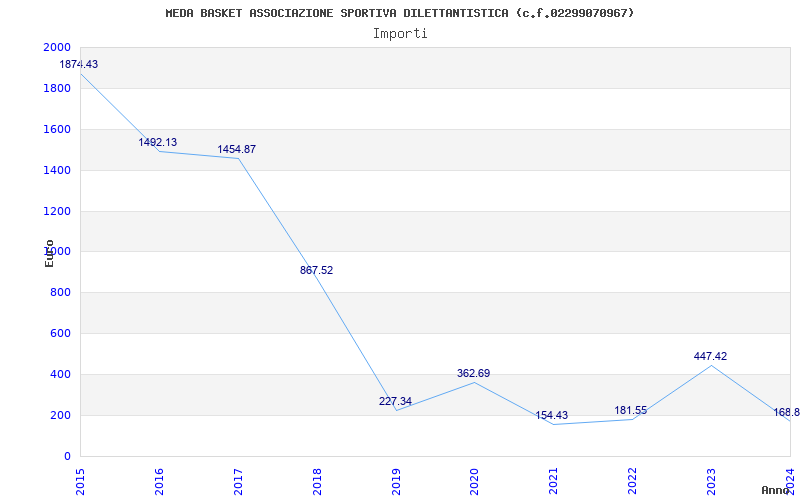Click the 1800 y-axis tick label
This screenshot has width=800, height=500.
point(57,89)
